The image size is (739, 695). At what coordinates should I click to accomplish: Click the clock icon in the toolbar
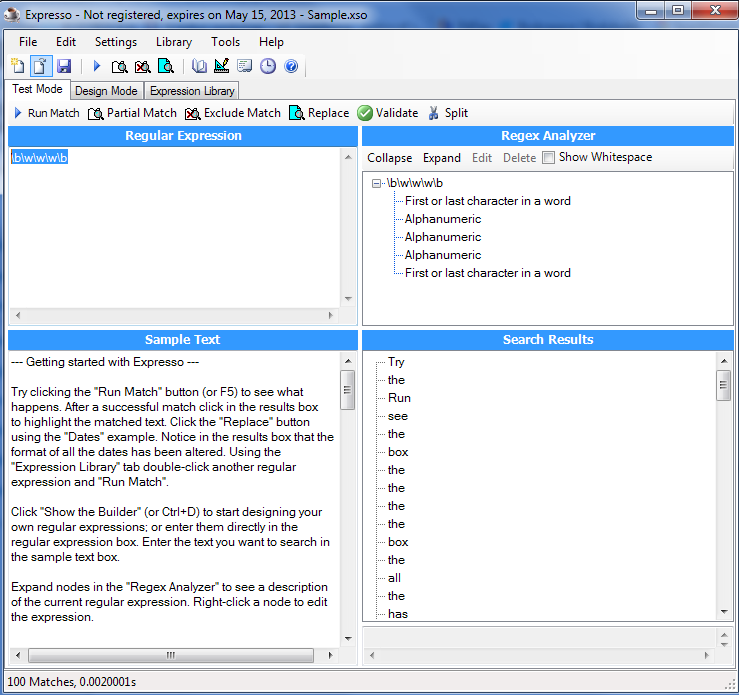tap(268, 66)
